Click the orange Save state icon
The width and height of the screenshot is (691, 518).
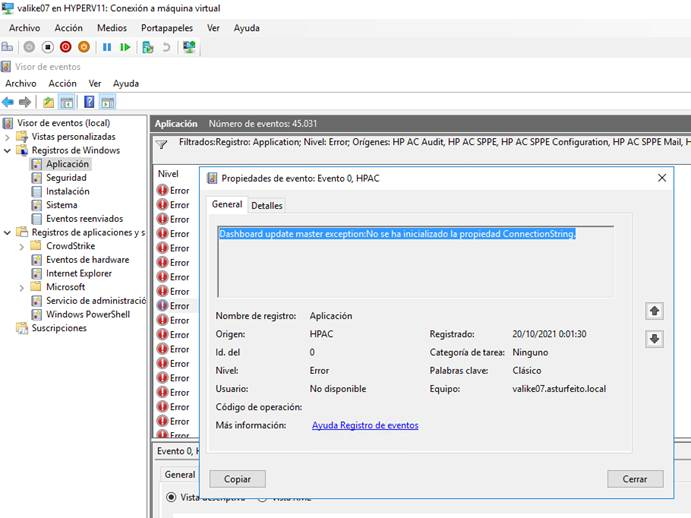[84, 47]
